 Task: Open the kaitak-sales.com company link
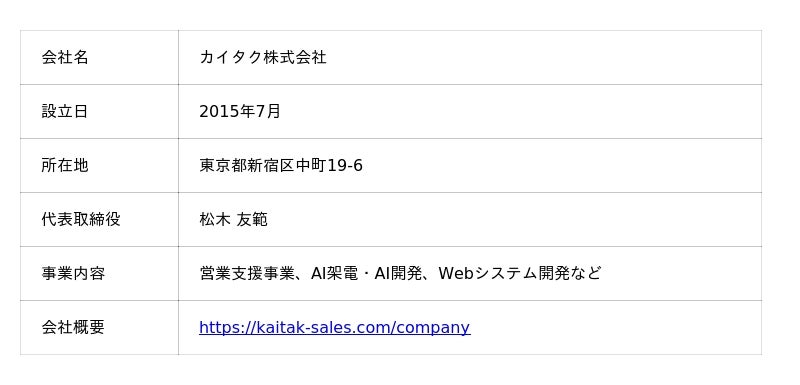pyautogui.click(x=334, y=327)
